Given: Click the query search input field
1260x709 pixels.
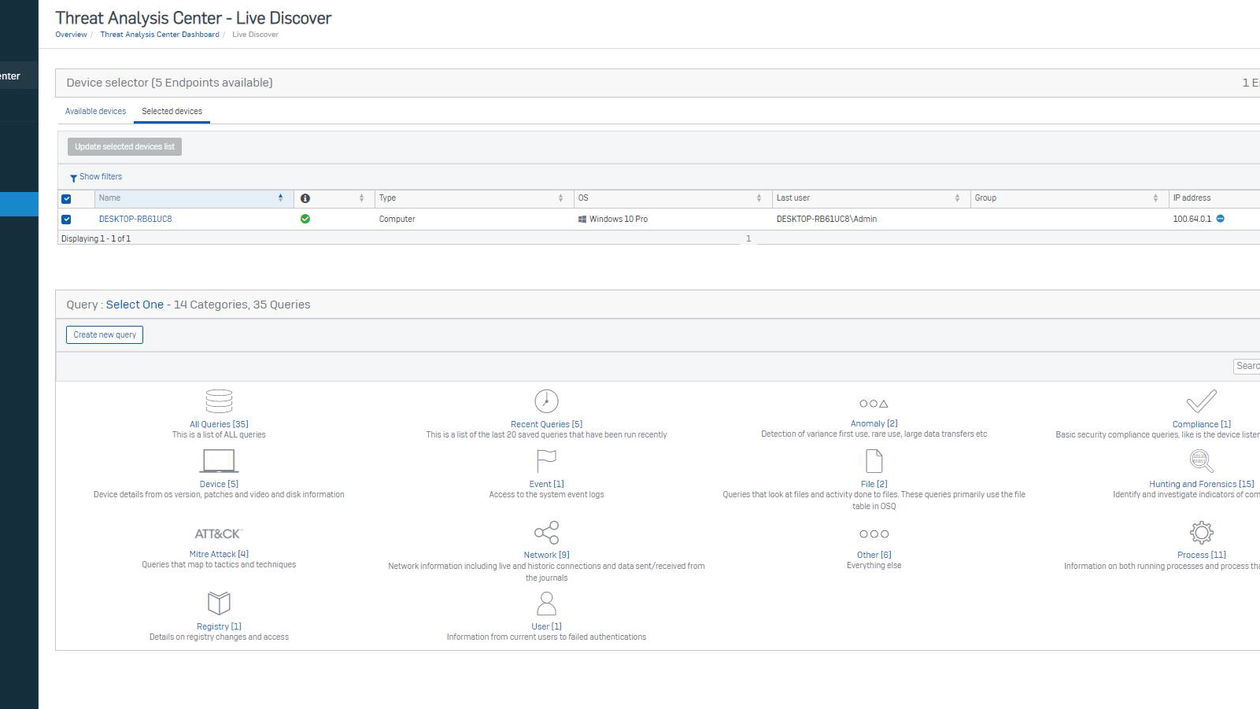Looking at the screenshot, I should pyautogui.click(x=1246, y=365).
